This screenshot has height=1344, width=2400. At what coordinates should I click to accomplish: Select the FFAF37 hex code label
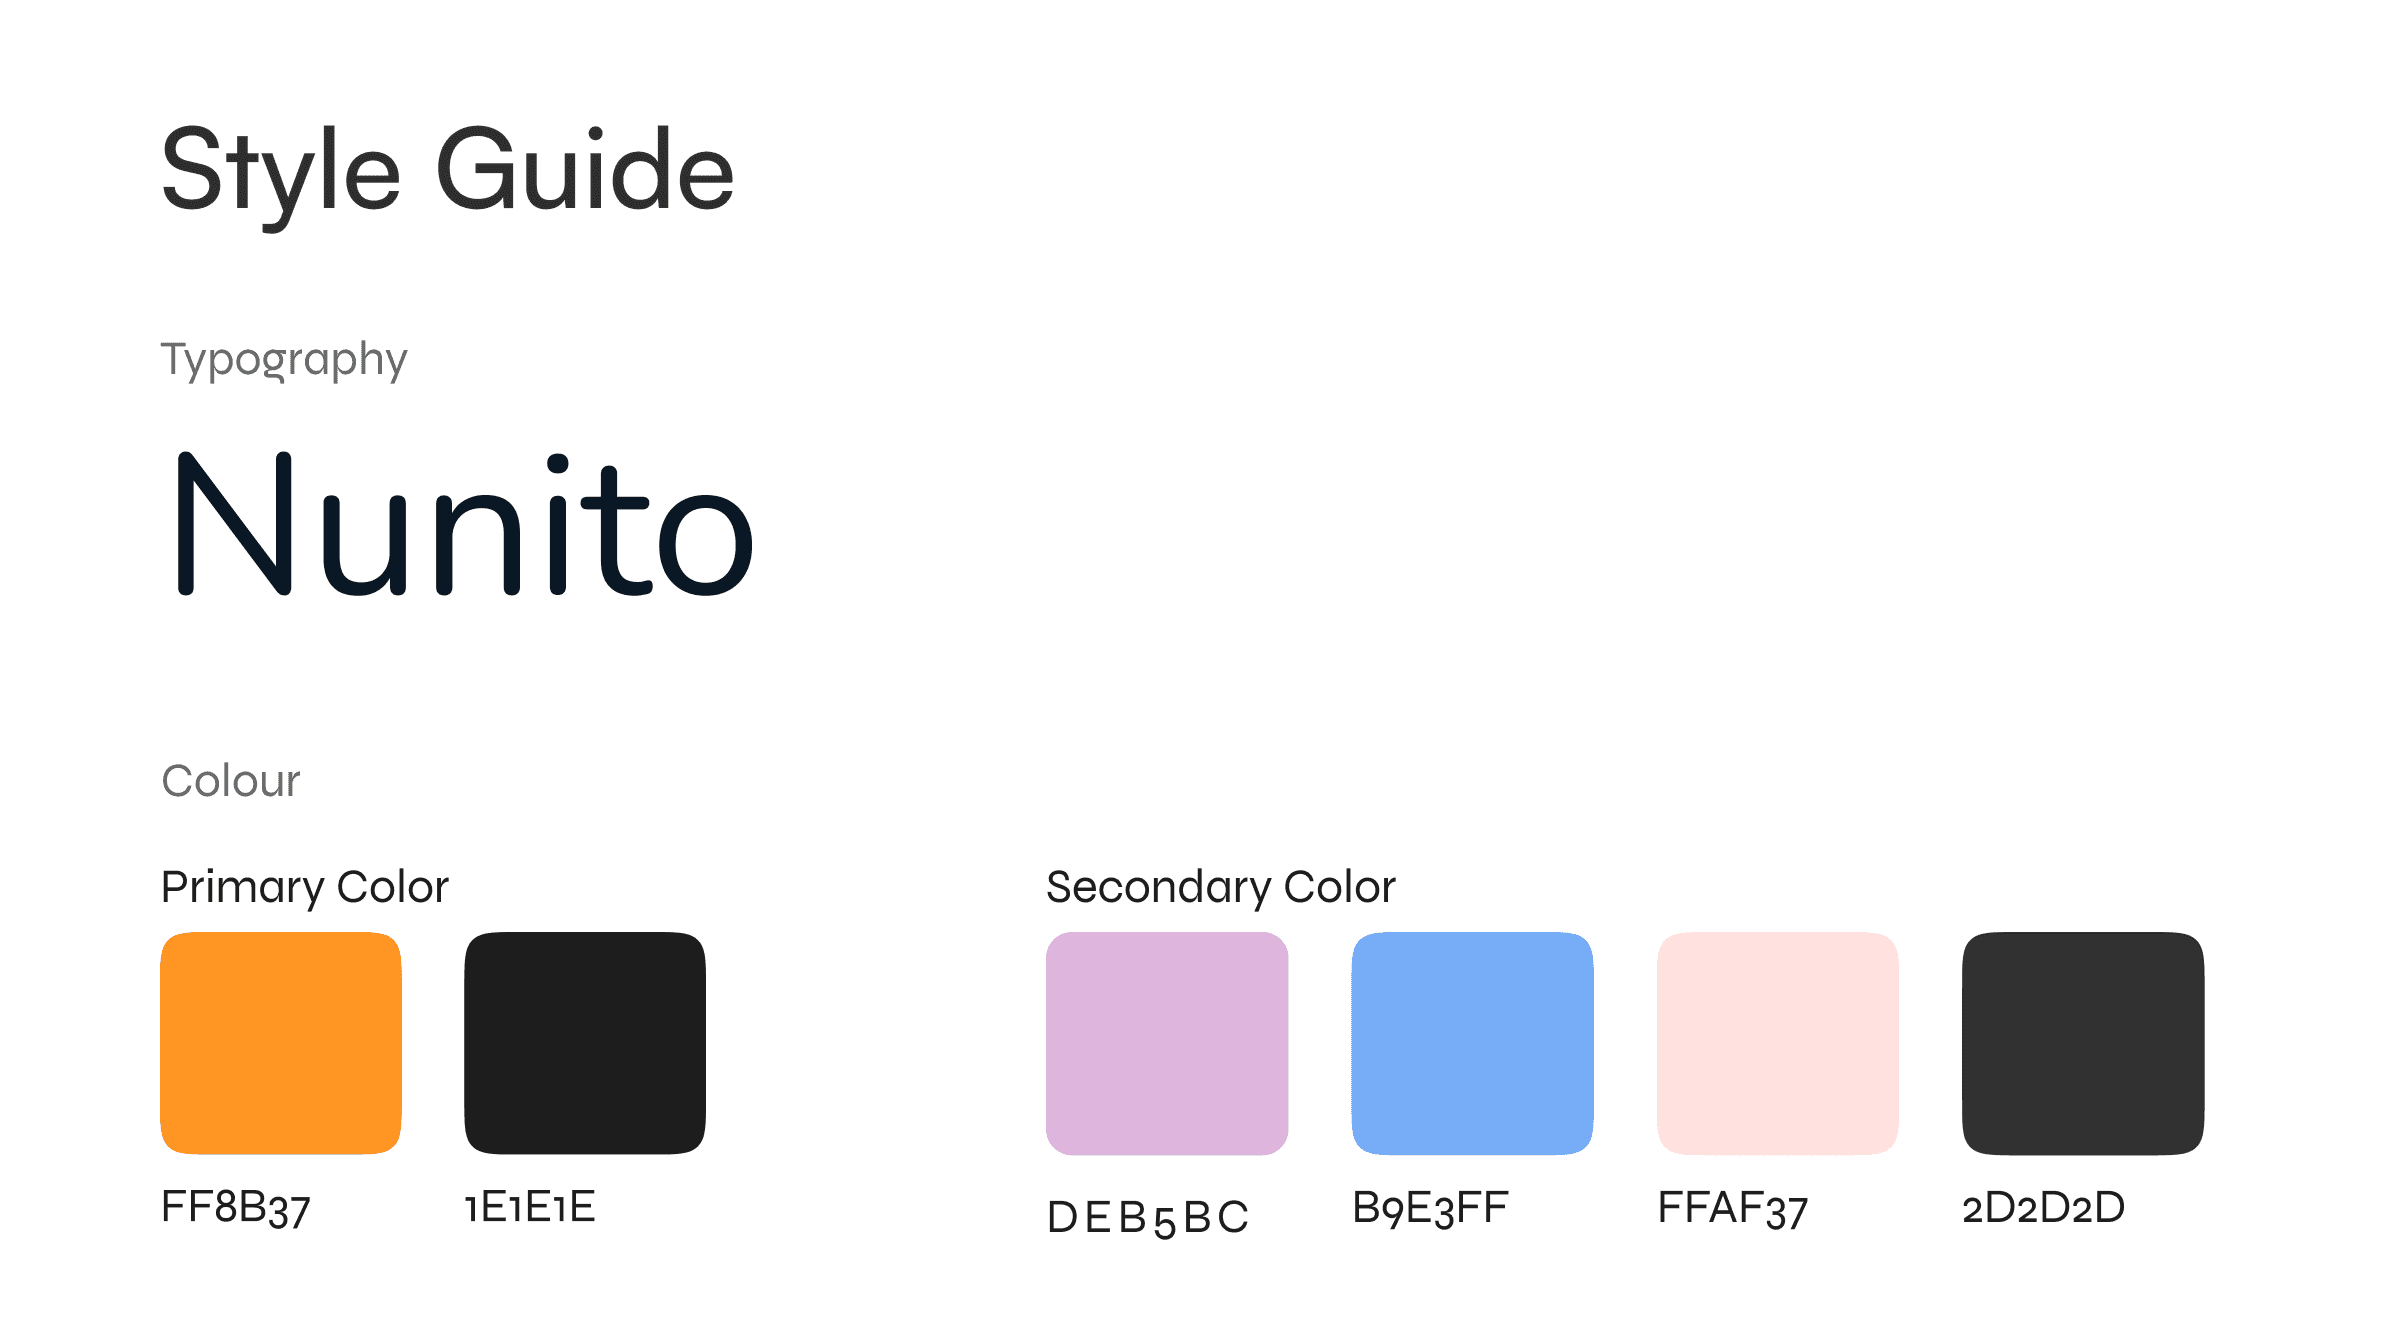coord(1733,1209)
